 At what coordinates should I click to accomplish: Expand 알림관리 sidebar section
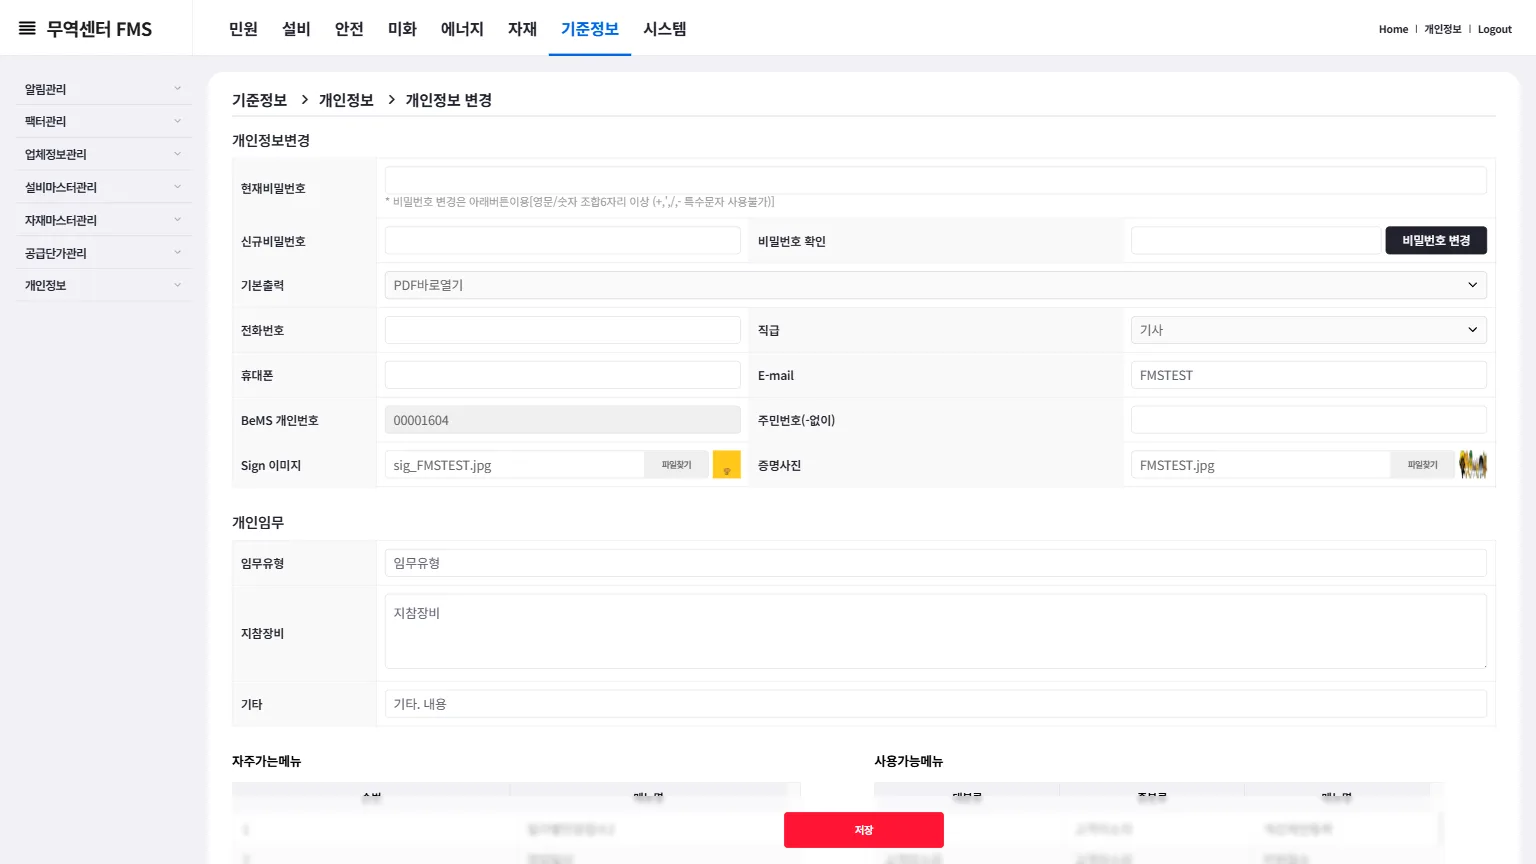click(103, 89)
